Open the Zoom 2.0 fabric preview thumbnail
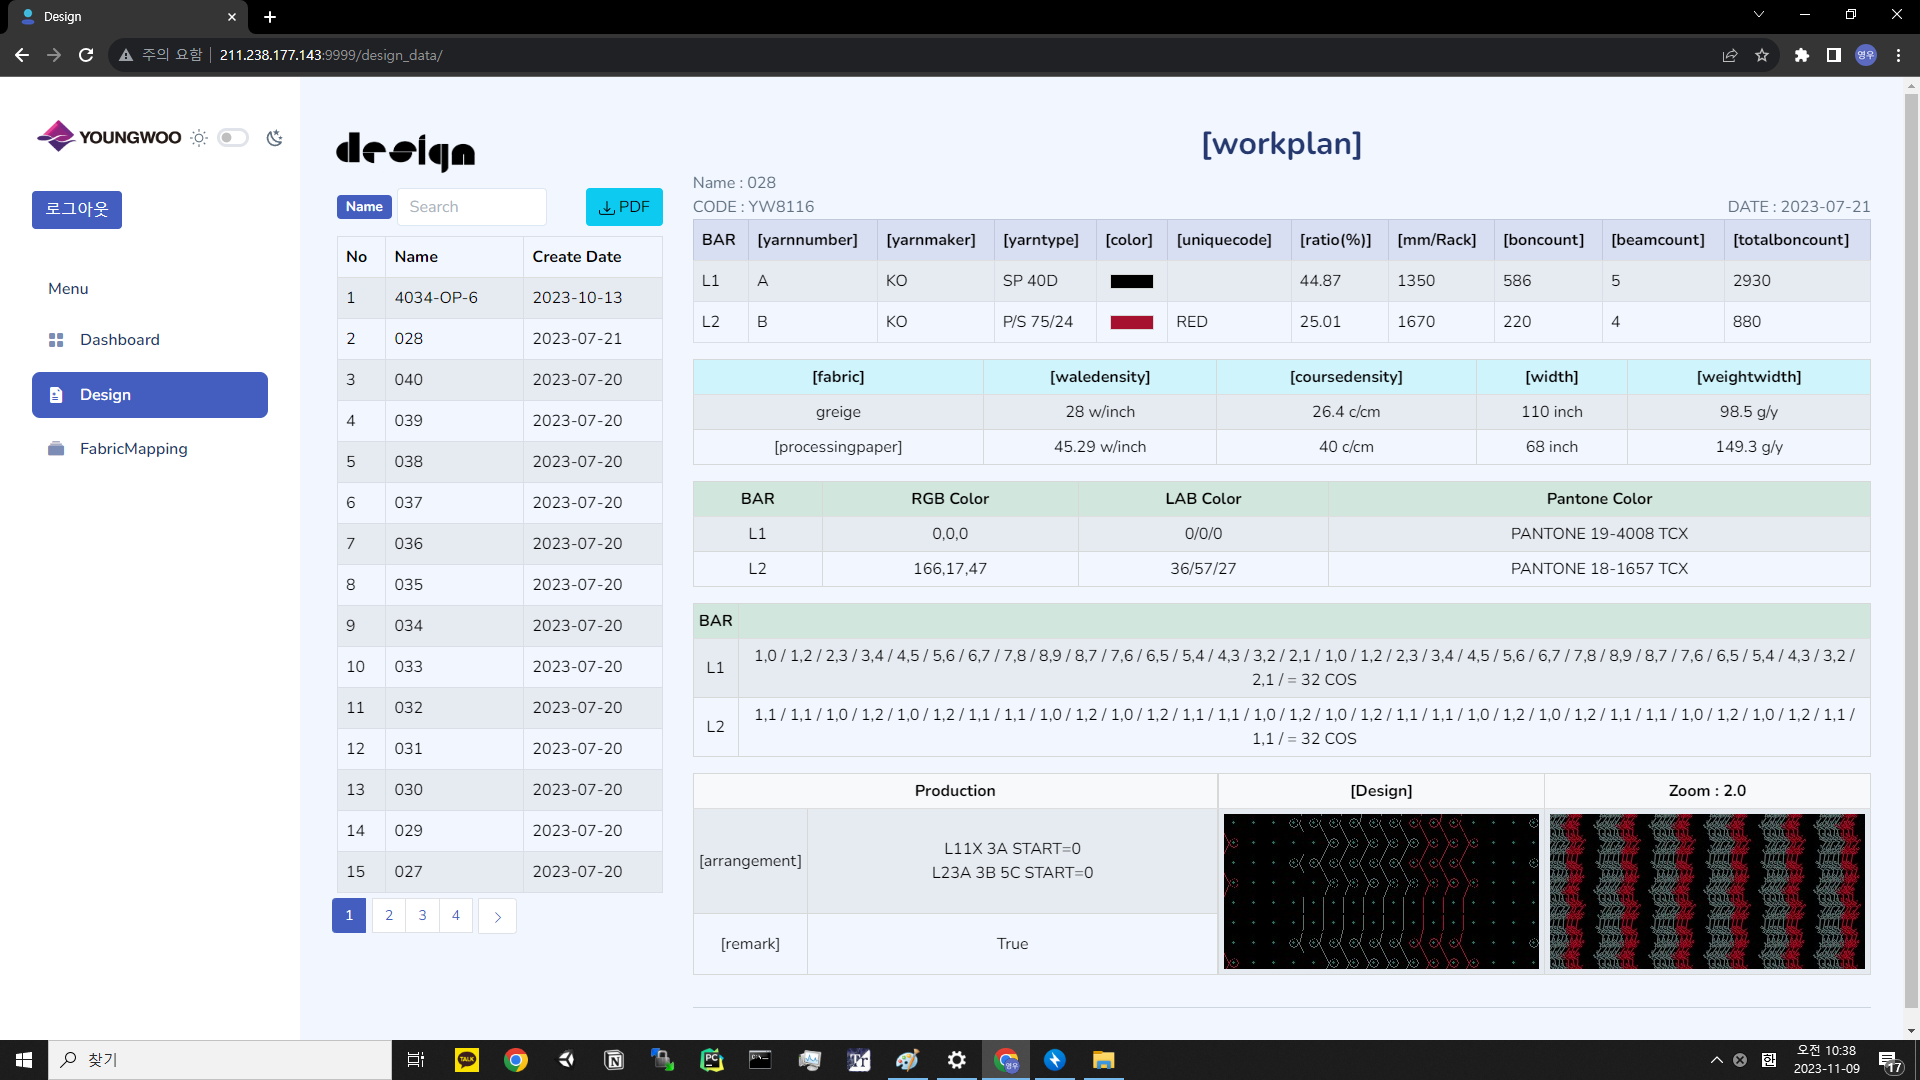Screen dimensions: 1920x1080 pyautogui.click(x=1706, y=891)
